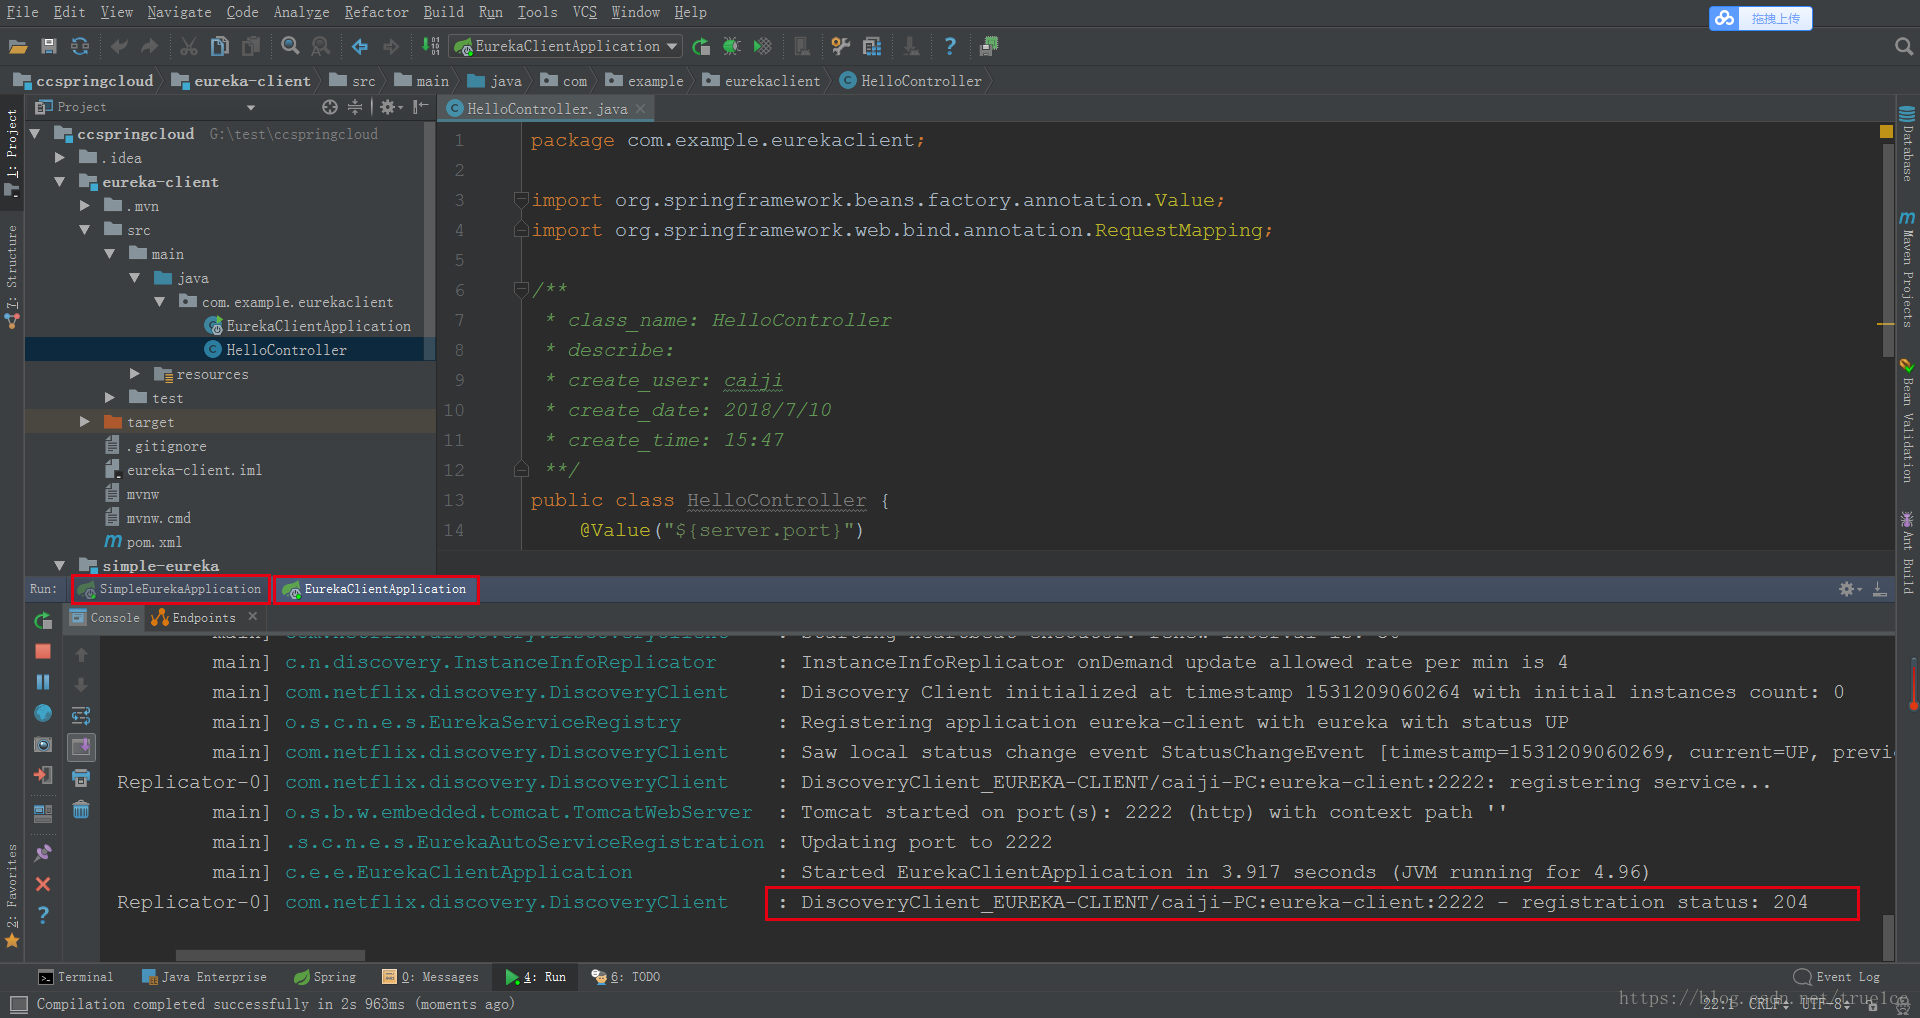This screenshot has height=1018, width=1920.
Task: Open Run panel gear settings
Action: (x=1849, y=590)
